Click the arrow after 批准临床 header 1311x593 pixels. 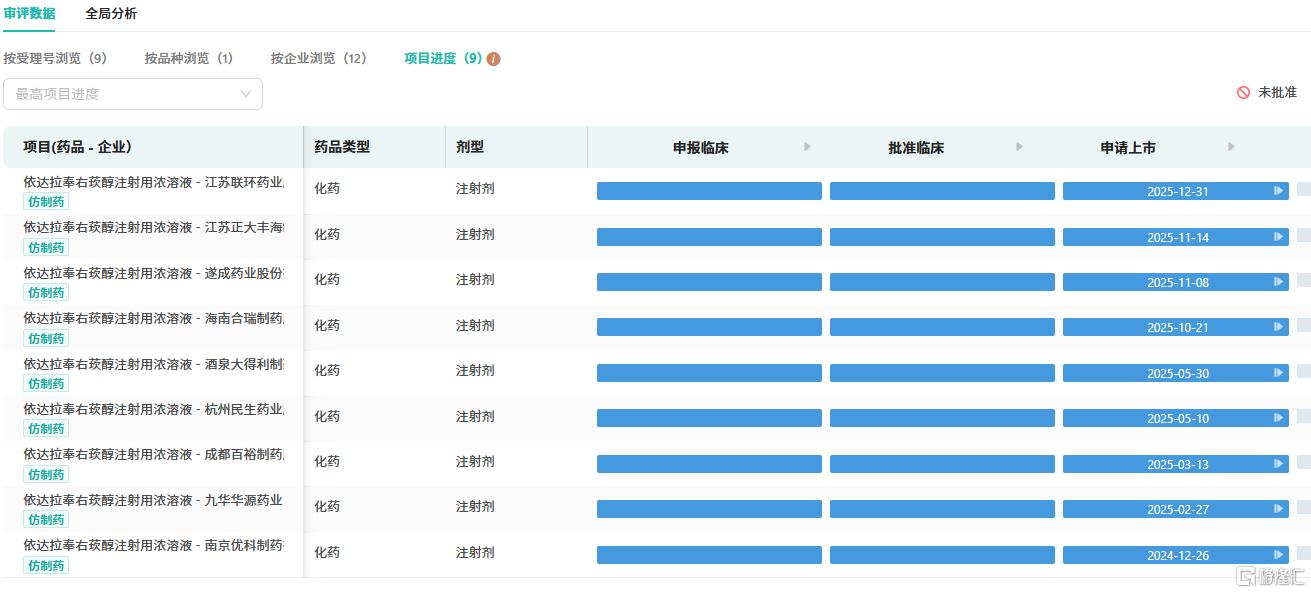(1019, 147)
